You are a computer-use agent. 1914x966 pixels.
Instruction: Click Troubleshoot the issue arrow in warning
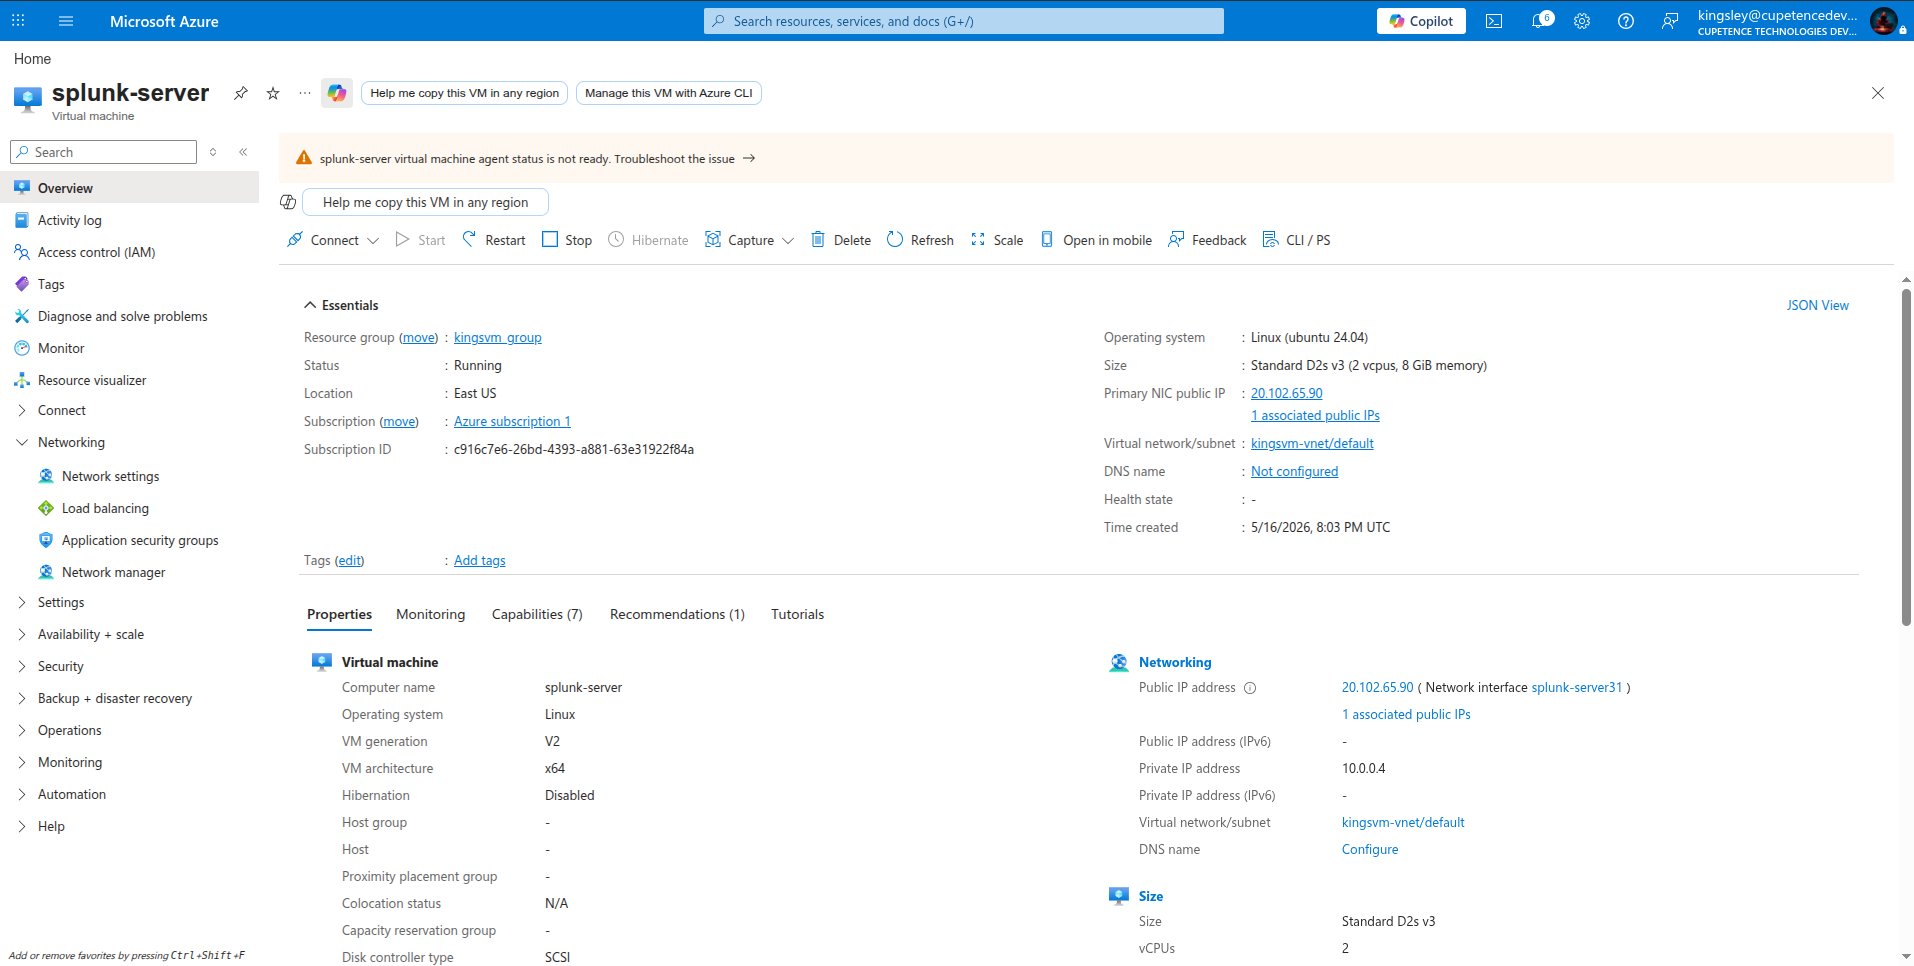(748, 159)
